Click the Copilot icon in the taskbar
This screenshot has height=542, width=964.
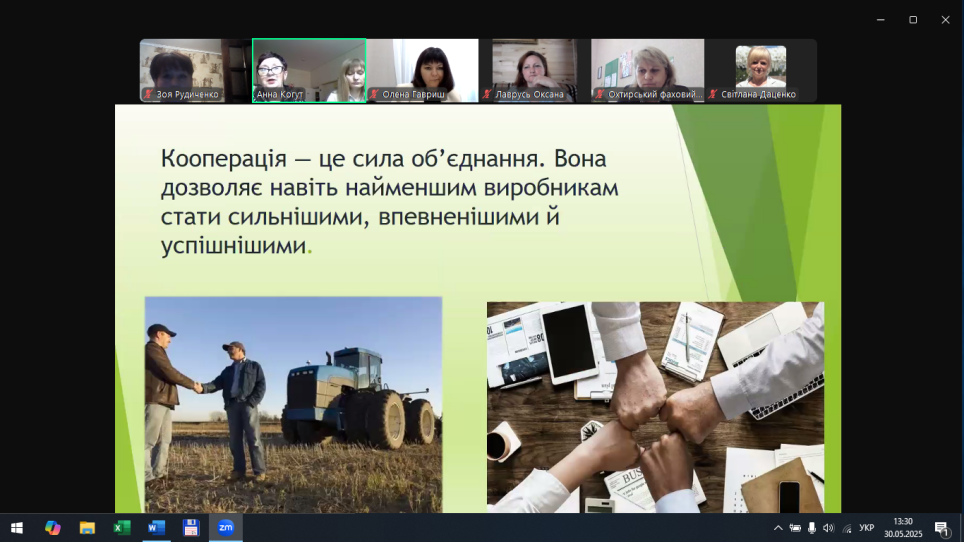coord(52,527)
